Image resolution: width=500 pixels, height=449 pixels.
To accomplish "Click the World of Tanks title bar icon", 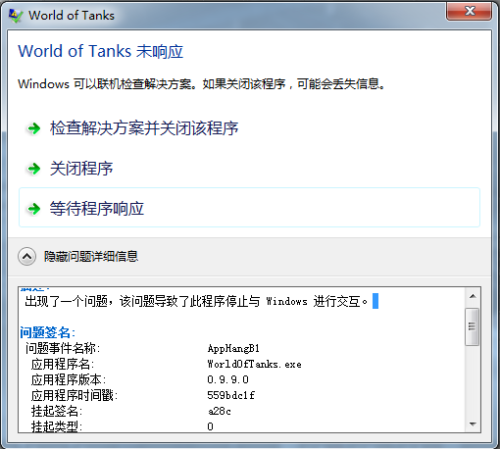I will point(16,16).
